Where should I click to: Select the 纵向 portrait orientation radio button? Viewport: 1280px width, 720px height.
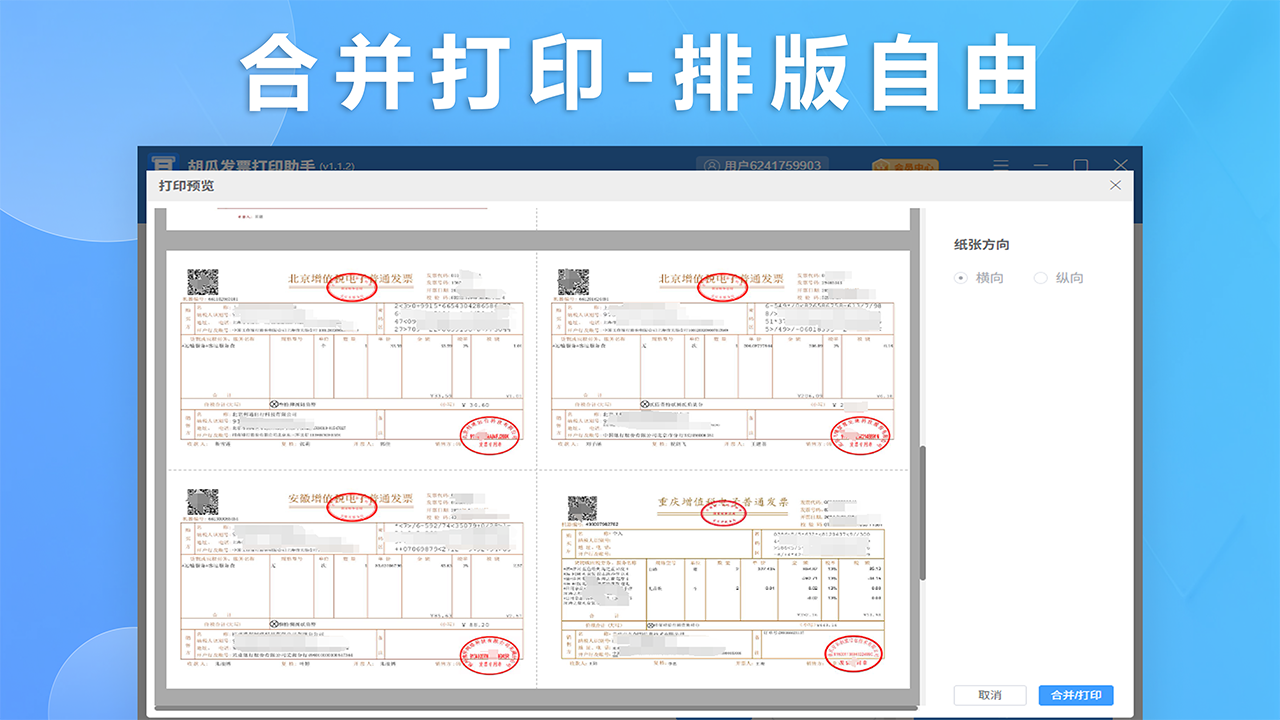pos(1040,278)
